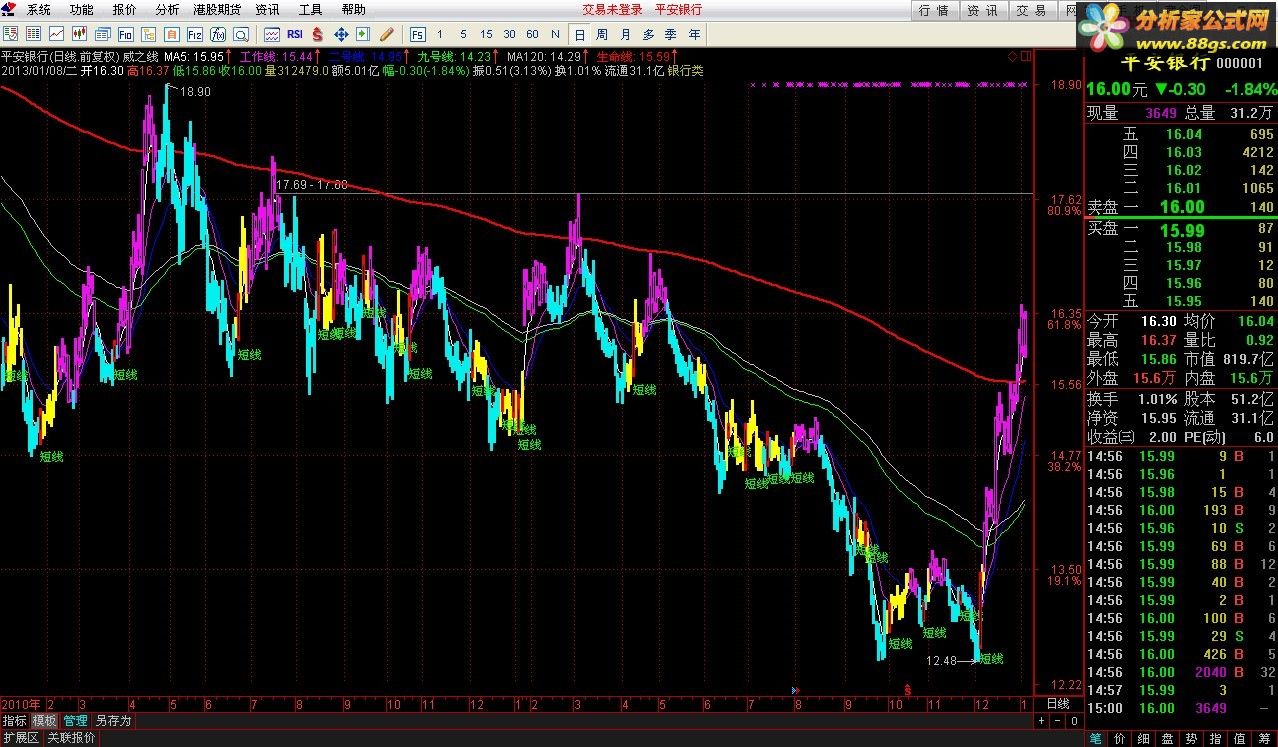The width and height of the screenshot is (1278, 747).
Task: Select the 势 tab in quote panel
Action: point(1192,738)
